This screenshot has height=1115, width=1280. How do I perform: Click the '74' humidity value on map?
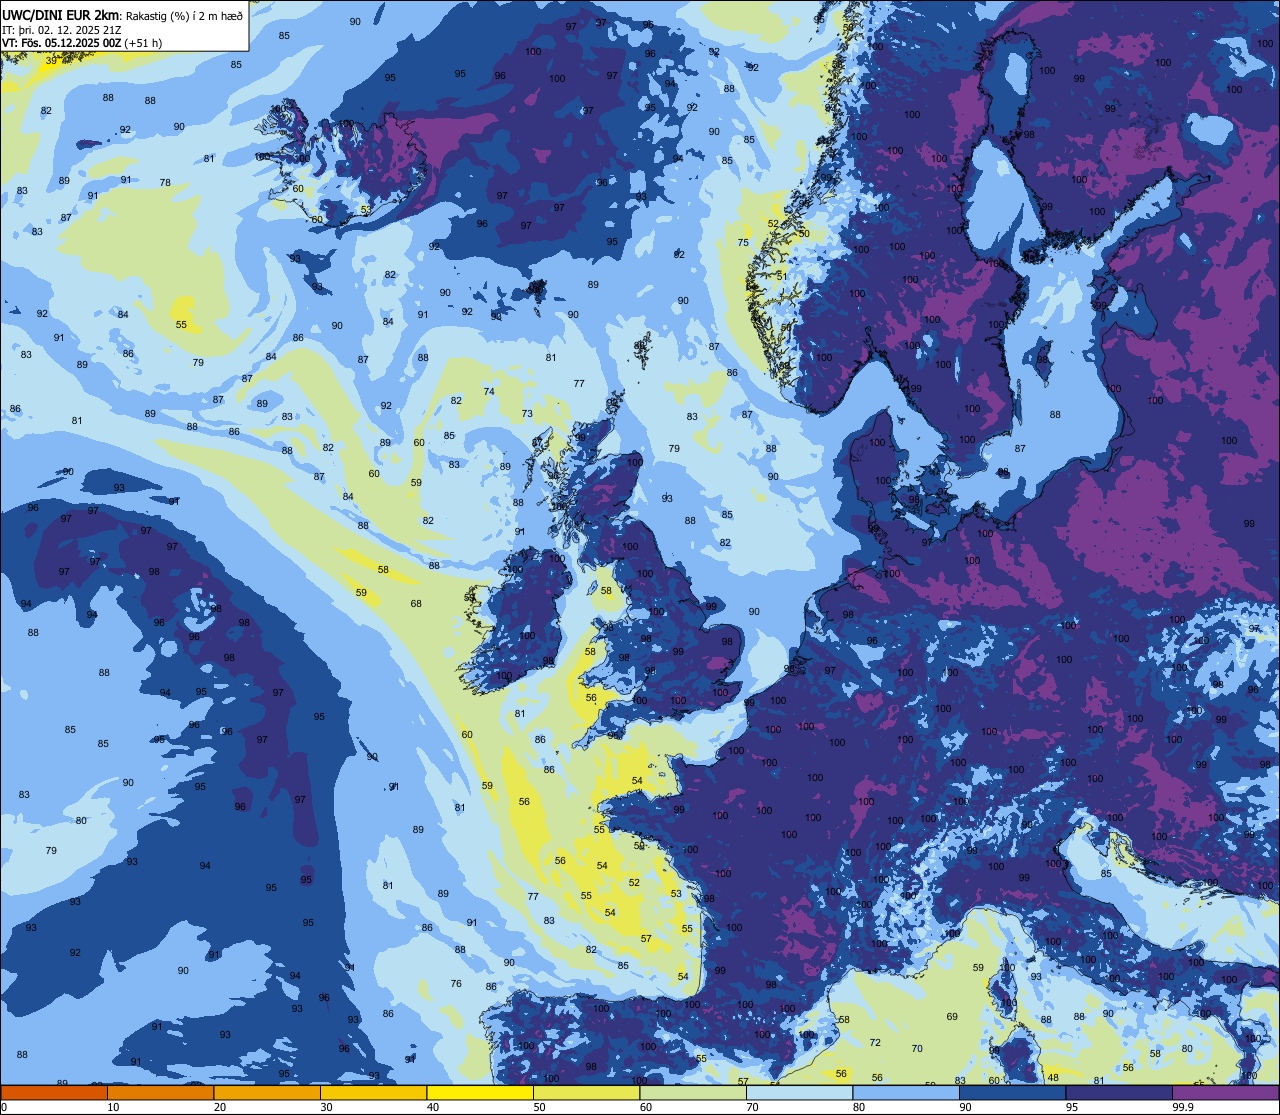(489, 392)
